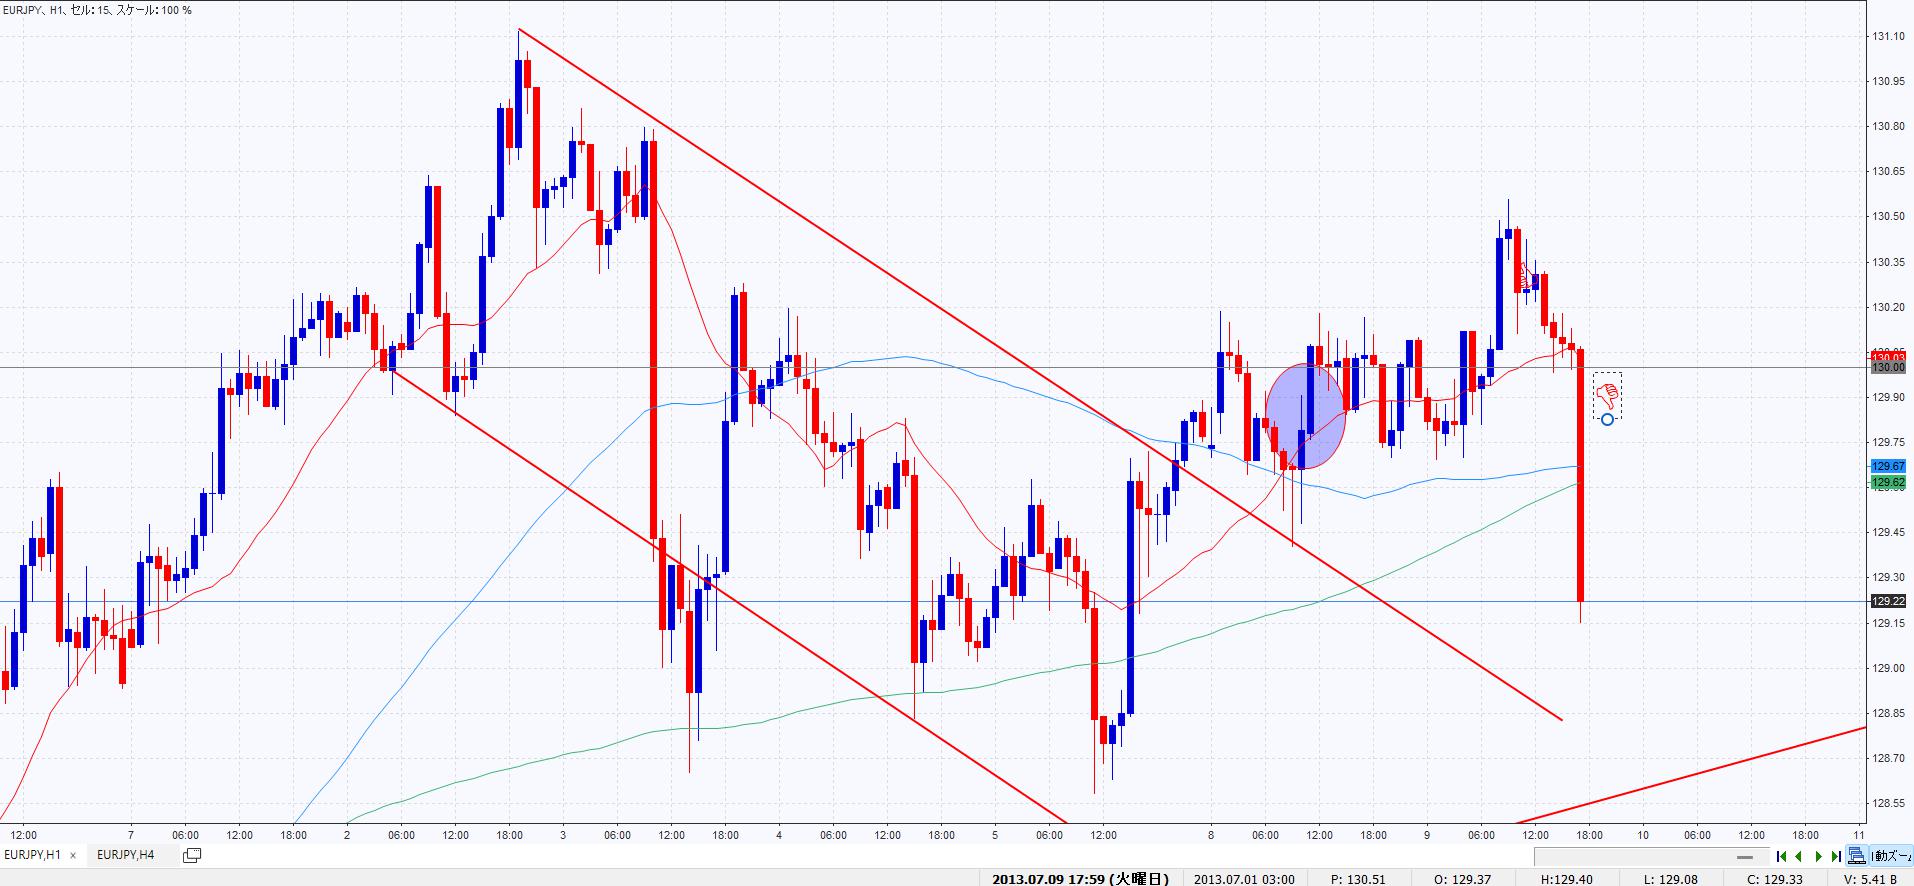Close the EURJPY,H1 tab
The image size is (1914, 886).
73,856
